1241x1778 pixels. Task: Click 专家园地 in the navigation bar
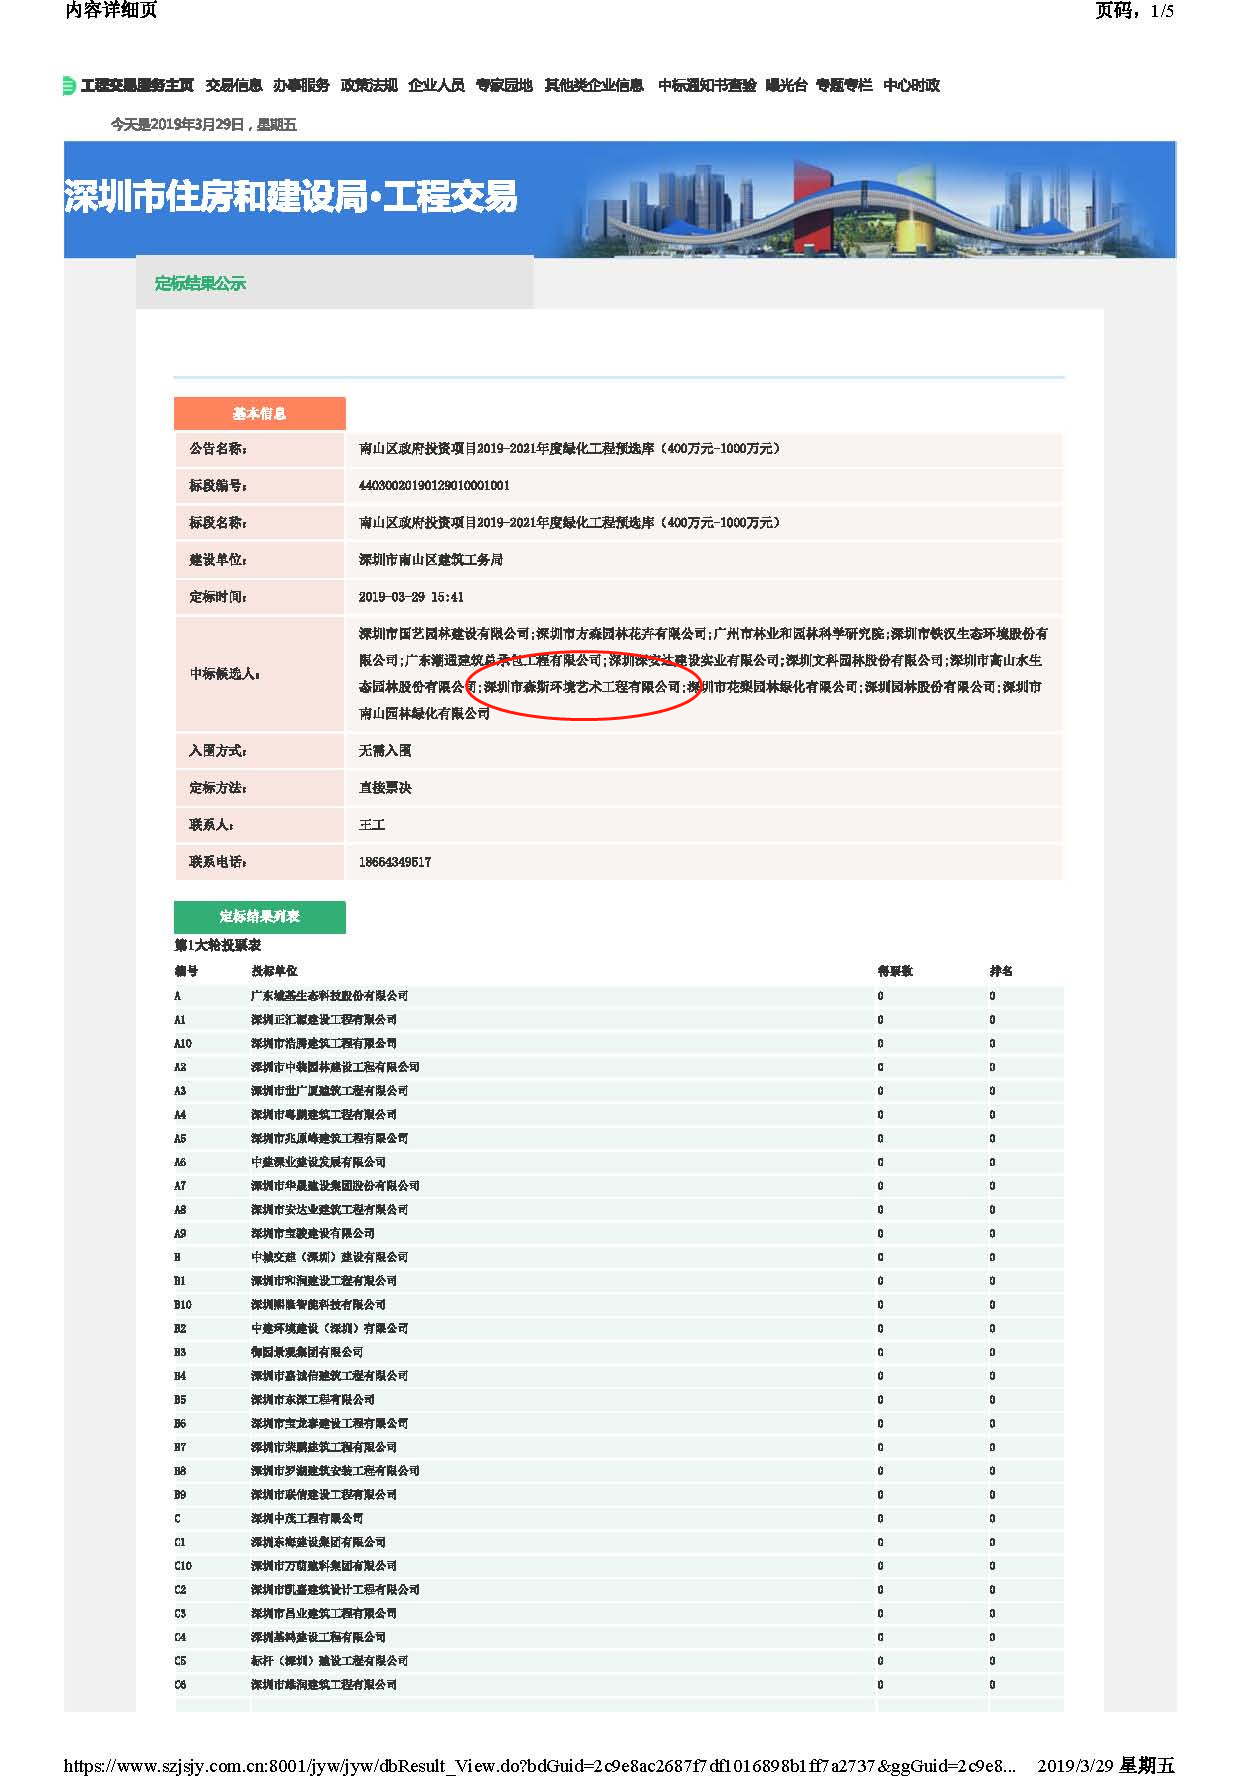click(x=504, y=86)
